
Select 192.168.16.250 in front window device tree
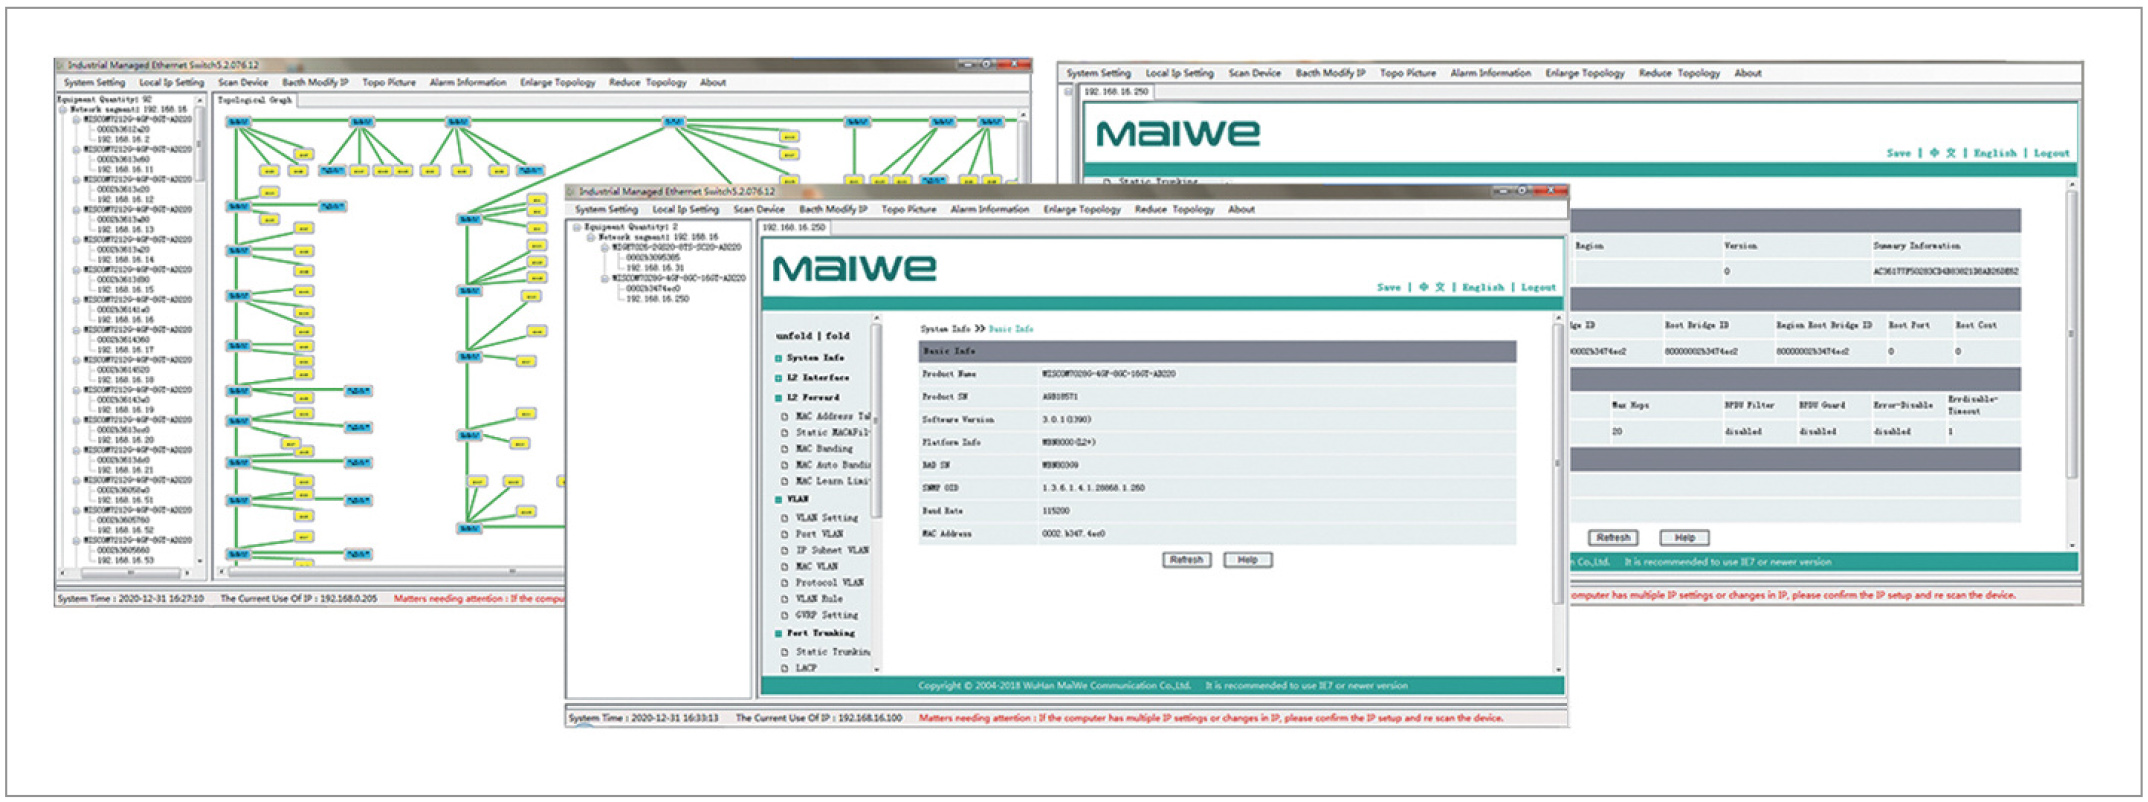658,299
